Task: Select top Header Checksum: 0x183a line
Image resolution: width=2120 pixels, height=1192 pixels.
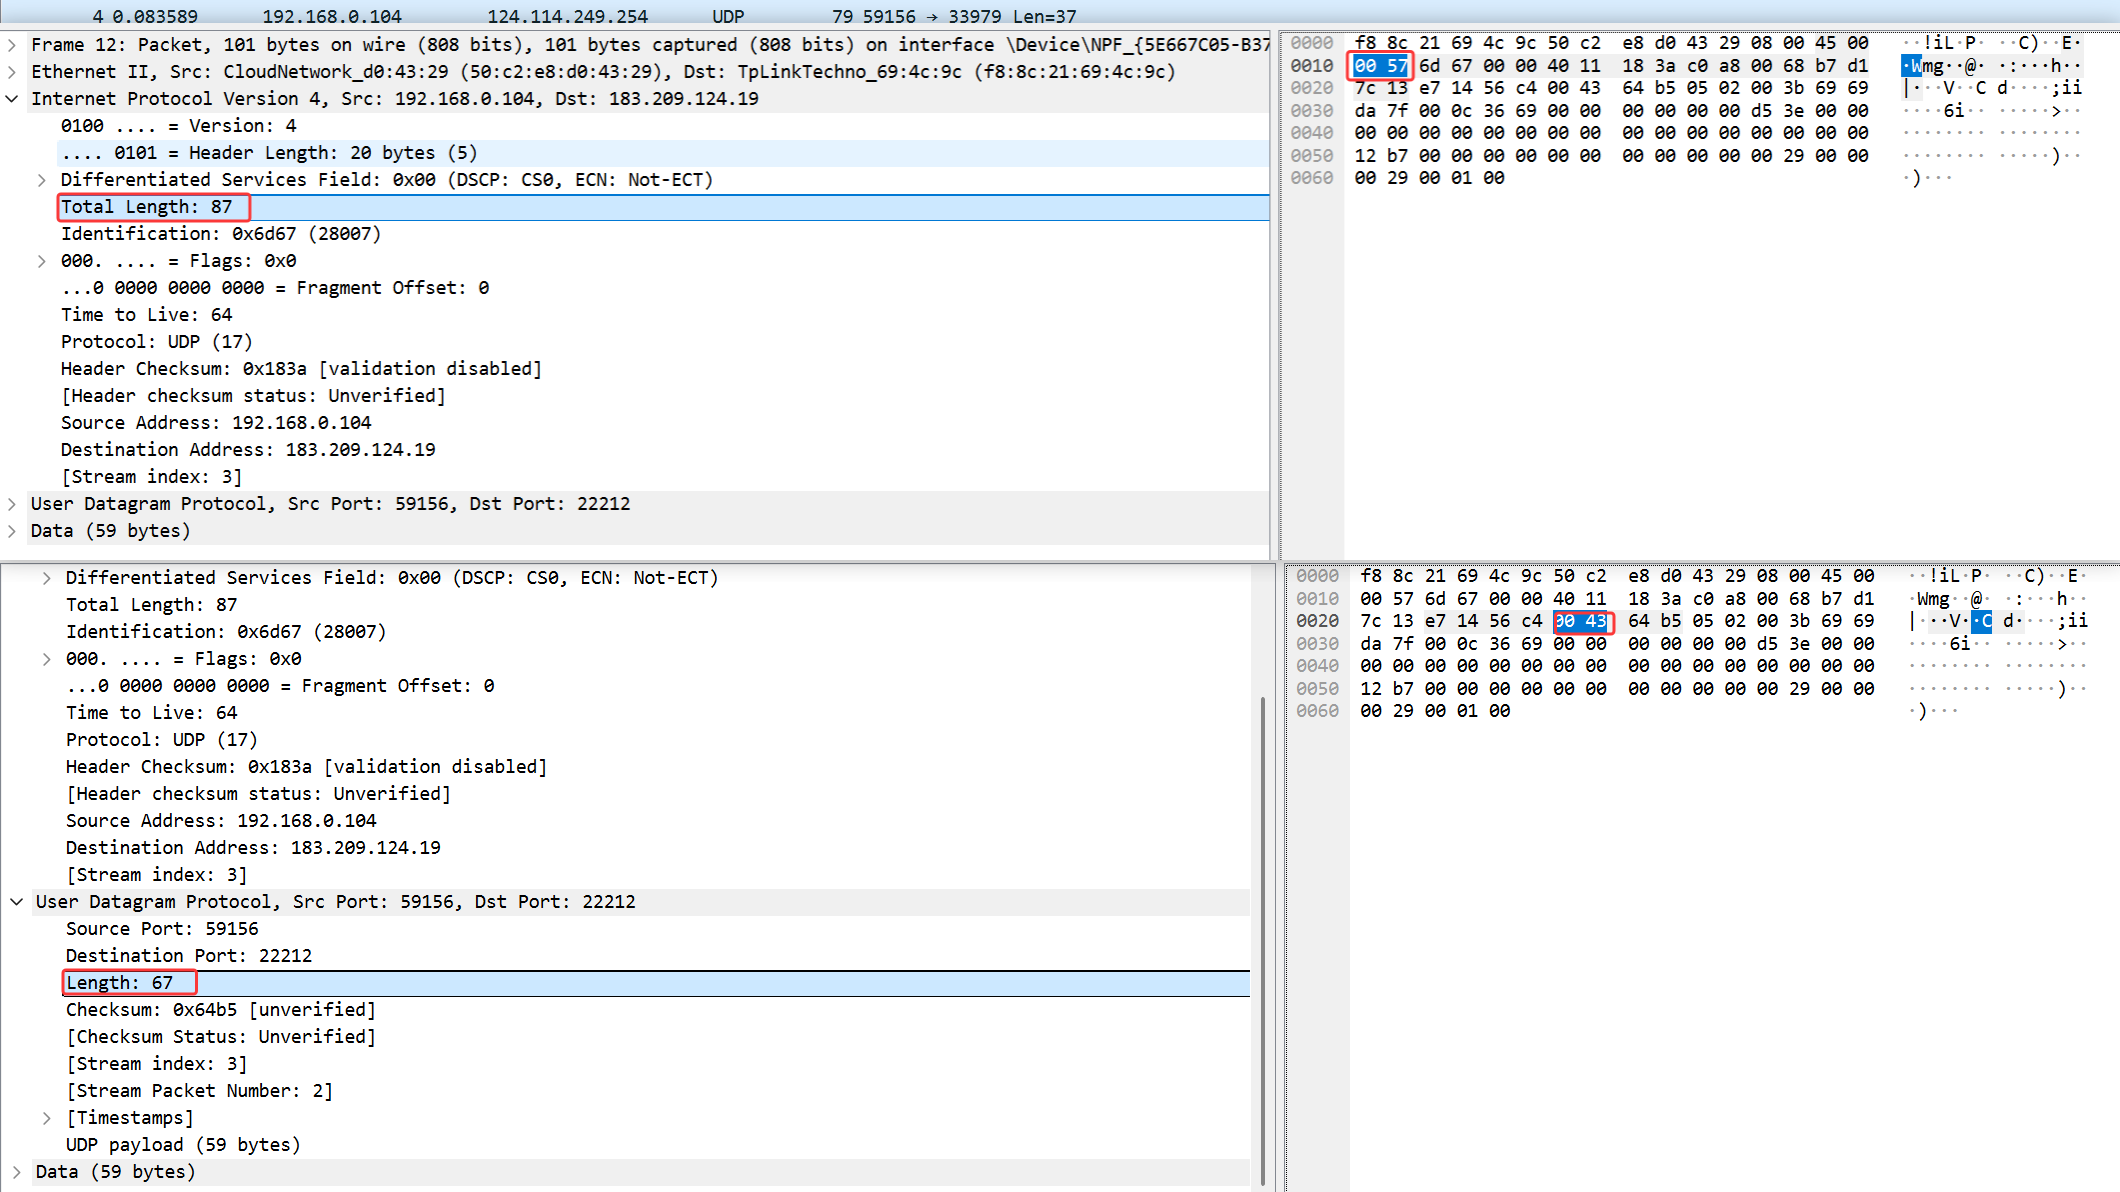Action: coord(300,369)
